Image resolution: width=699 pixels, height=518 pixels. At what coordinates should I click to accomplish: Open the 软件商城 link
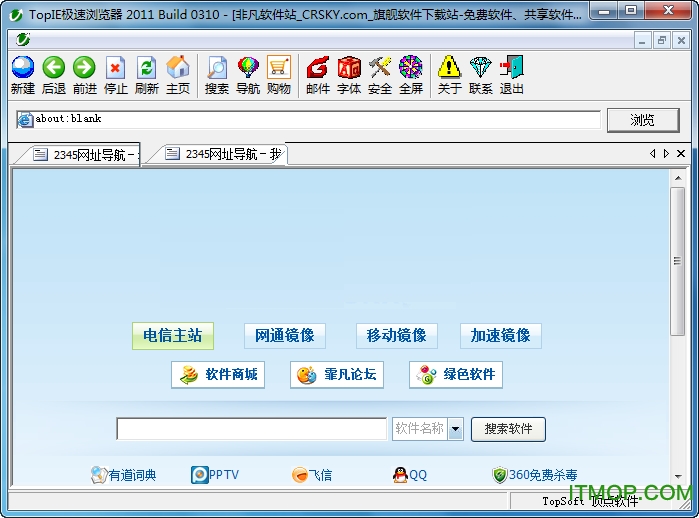coord(218,374)
